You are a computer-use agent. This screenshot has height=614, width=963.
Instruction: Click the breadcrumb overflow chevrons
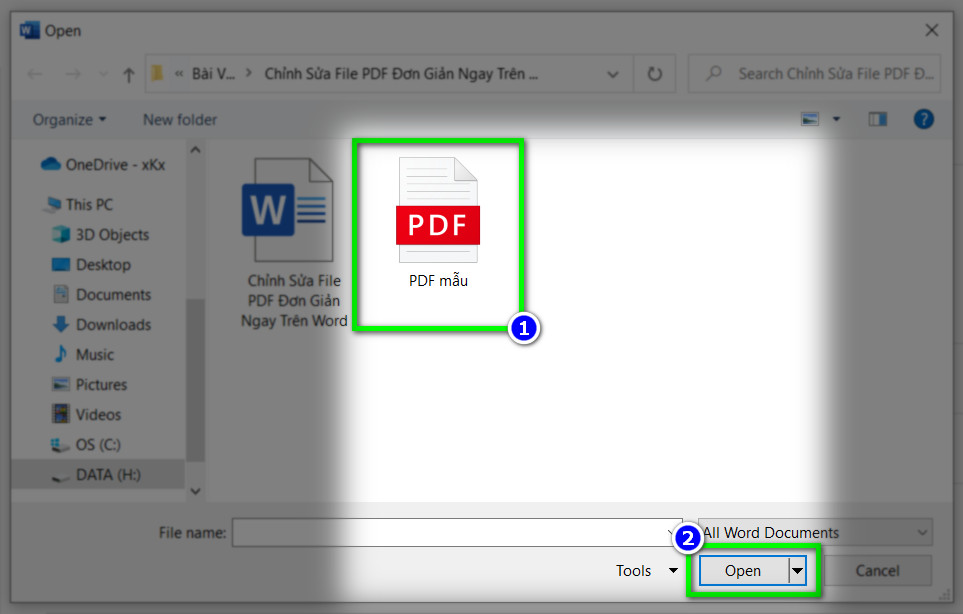179,74
